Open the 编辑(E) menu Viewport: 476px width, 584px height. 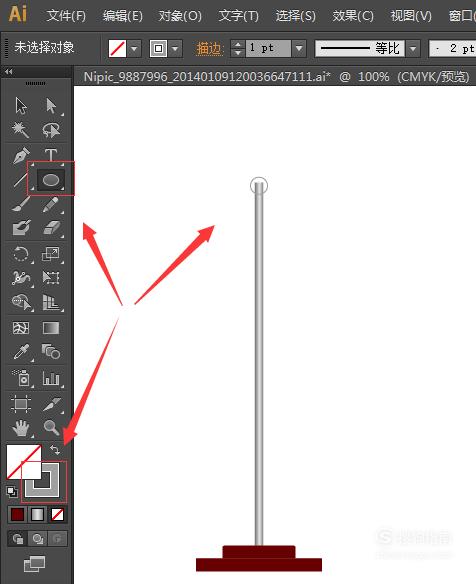(123, 16)
